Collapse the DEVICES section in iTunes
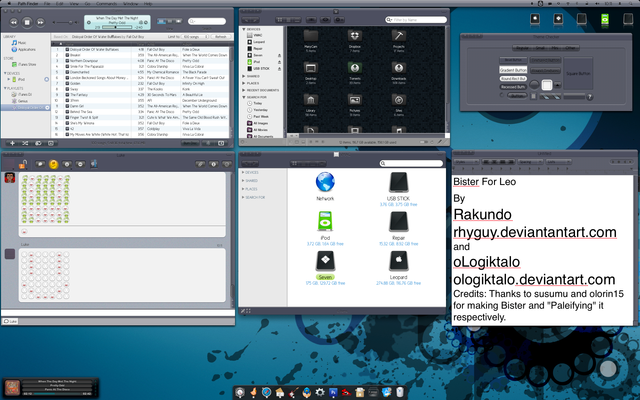Image resolution: width=640 pixels, height=400 pixels. (5, 73)
